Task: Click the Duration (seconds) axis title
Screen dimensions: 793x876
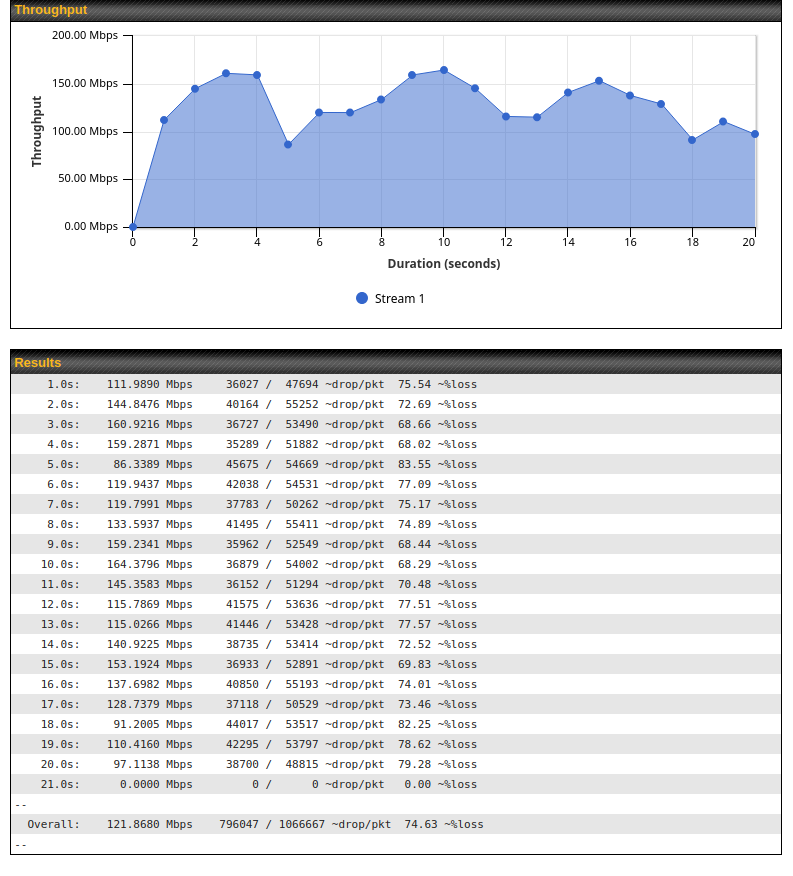Action: pyautogui.click(x=444, y=264)
